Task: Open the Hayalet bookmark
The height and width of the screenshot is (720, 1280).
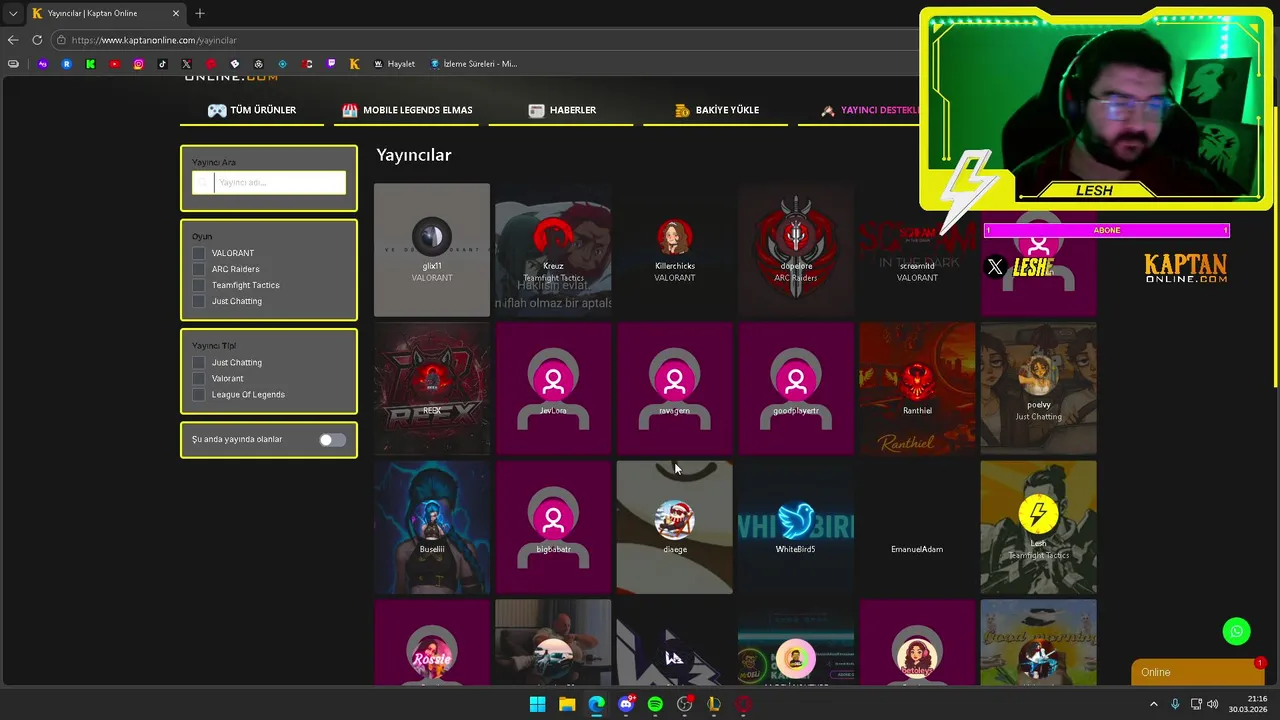Action: (x=394, y=64)
